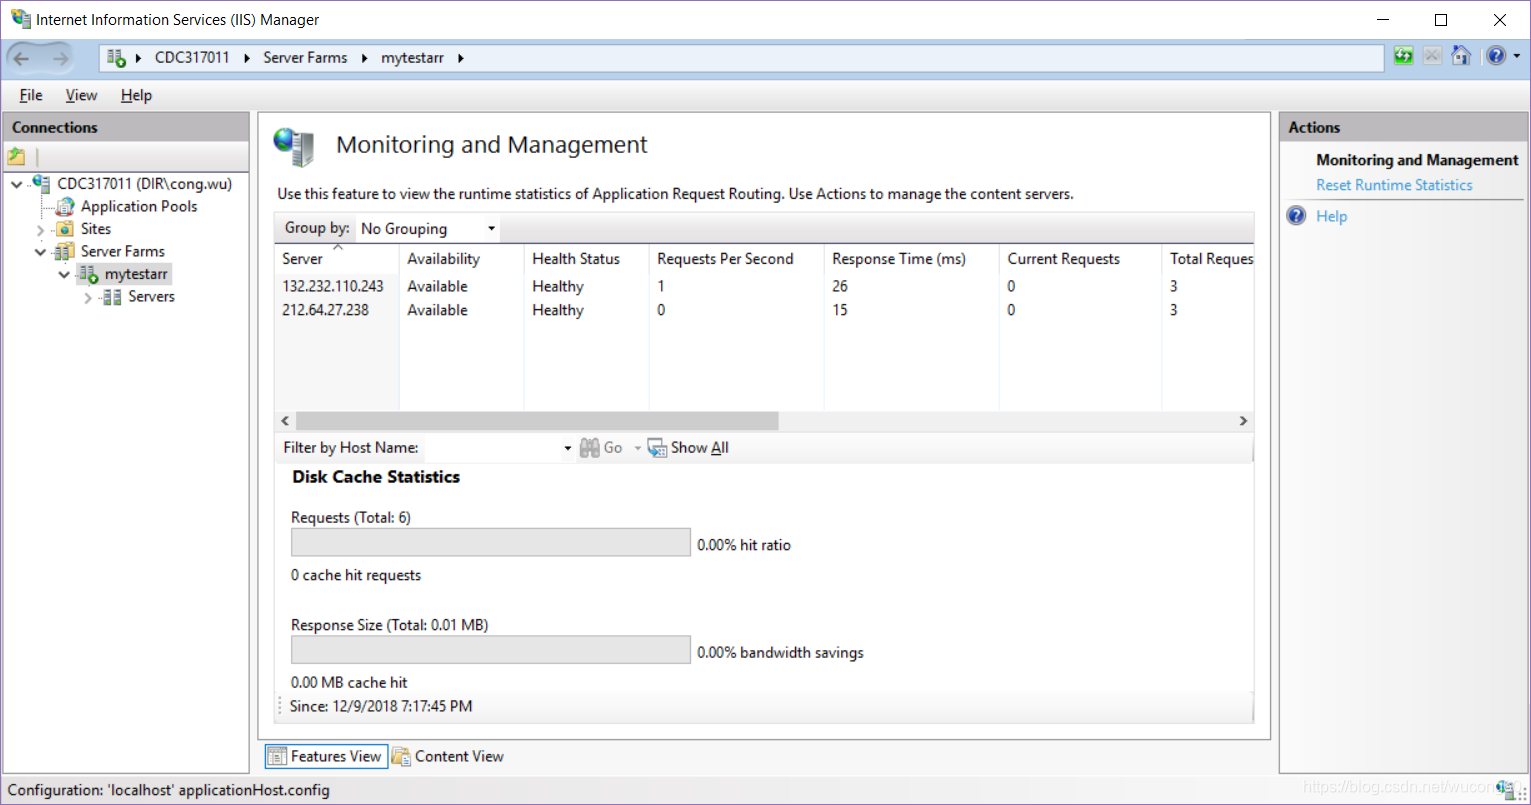Open the Filter by Host Name combo box arrow

click(567, 448)
